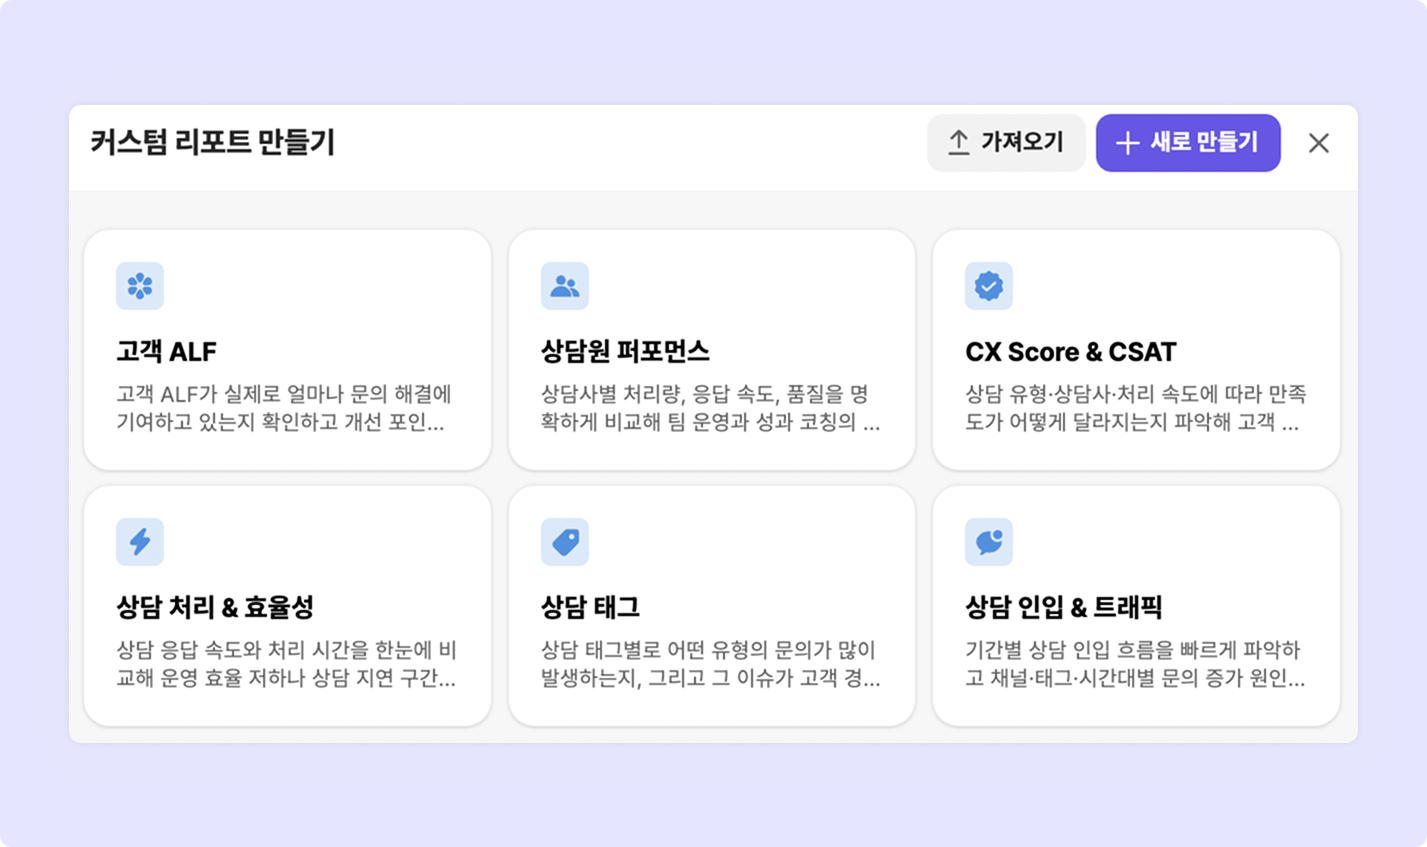Click the CX Score & CSAT description text
The height and width of the screenshot is (847, 1427).
tap(1135, 408)
